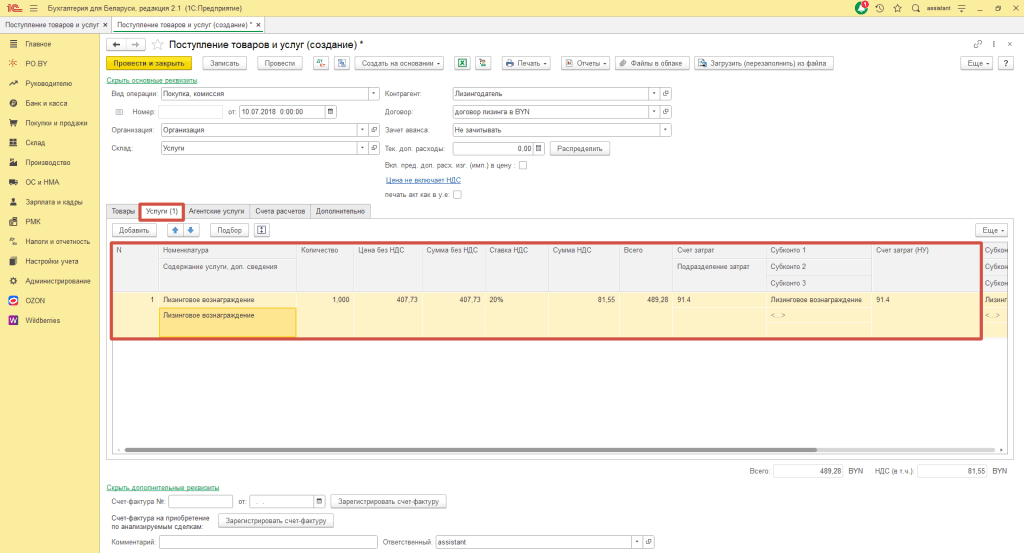Click the green Excel sheet icon

click(x=462, y=63)
